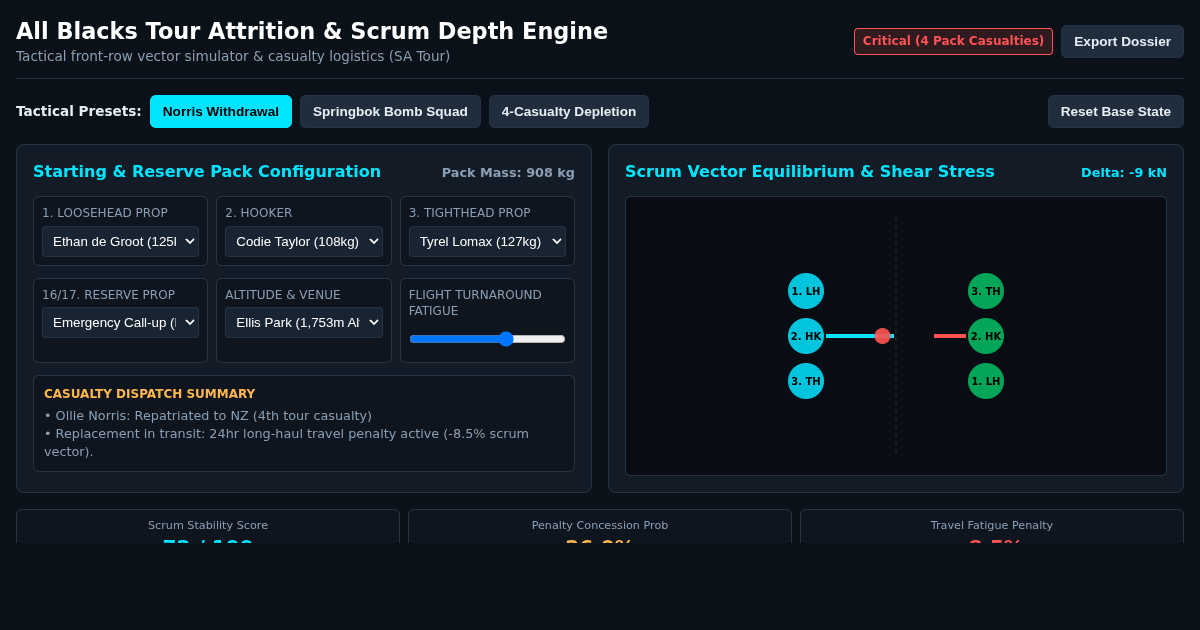Open the Altitude & Venue dropdown

(304, 322)
